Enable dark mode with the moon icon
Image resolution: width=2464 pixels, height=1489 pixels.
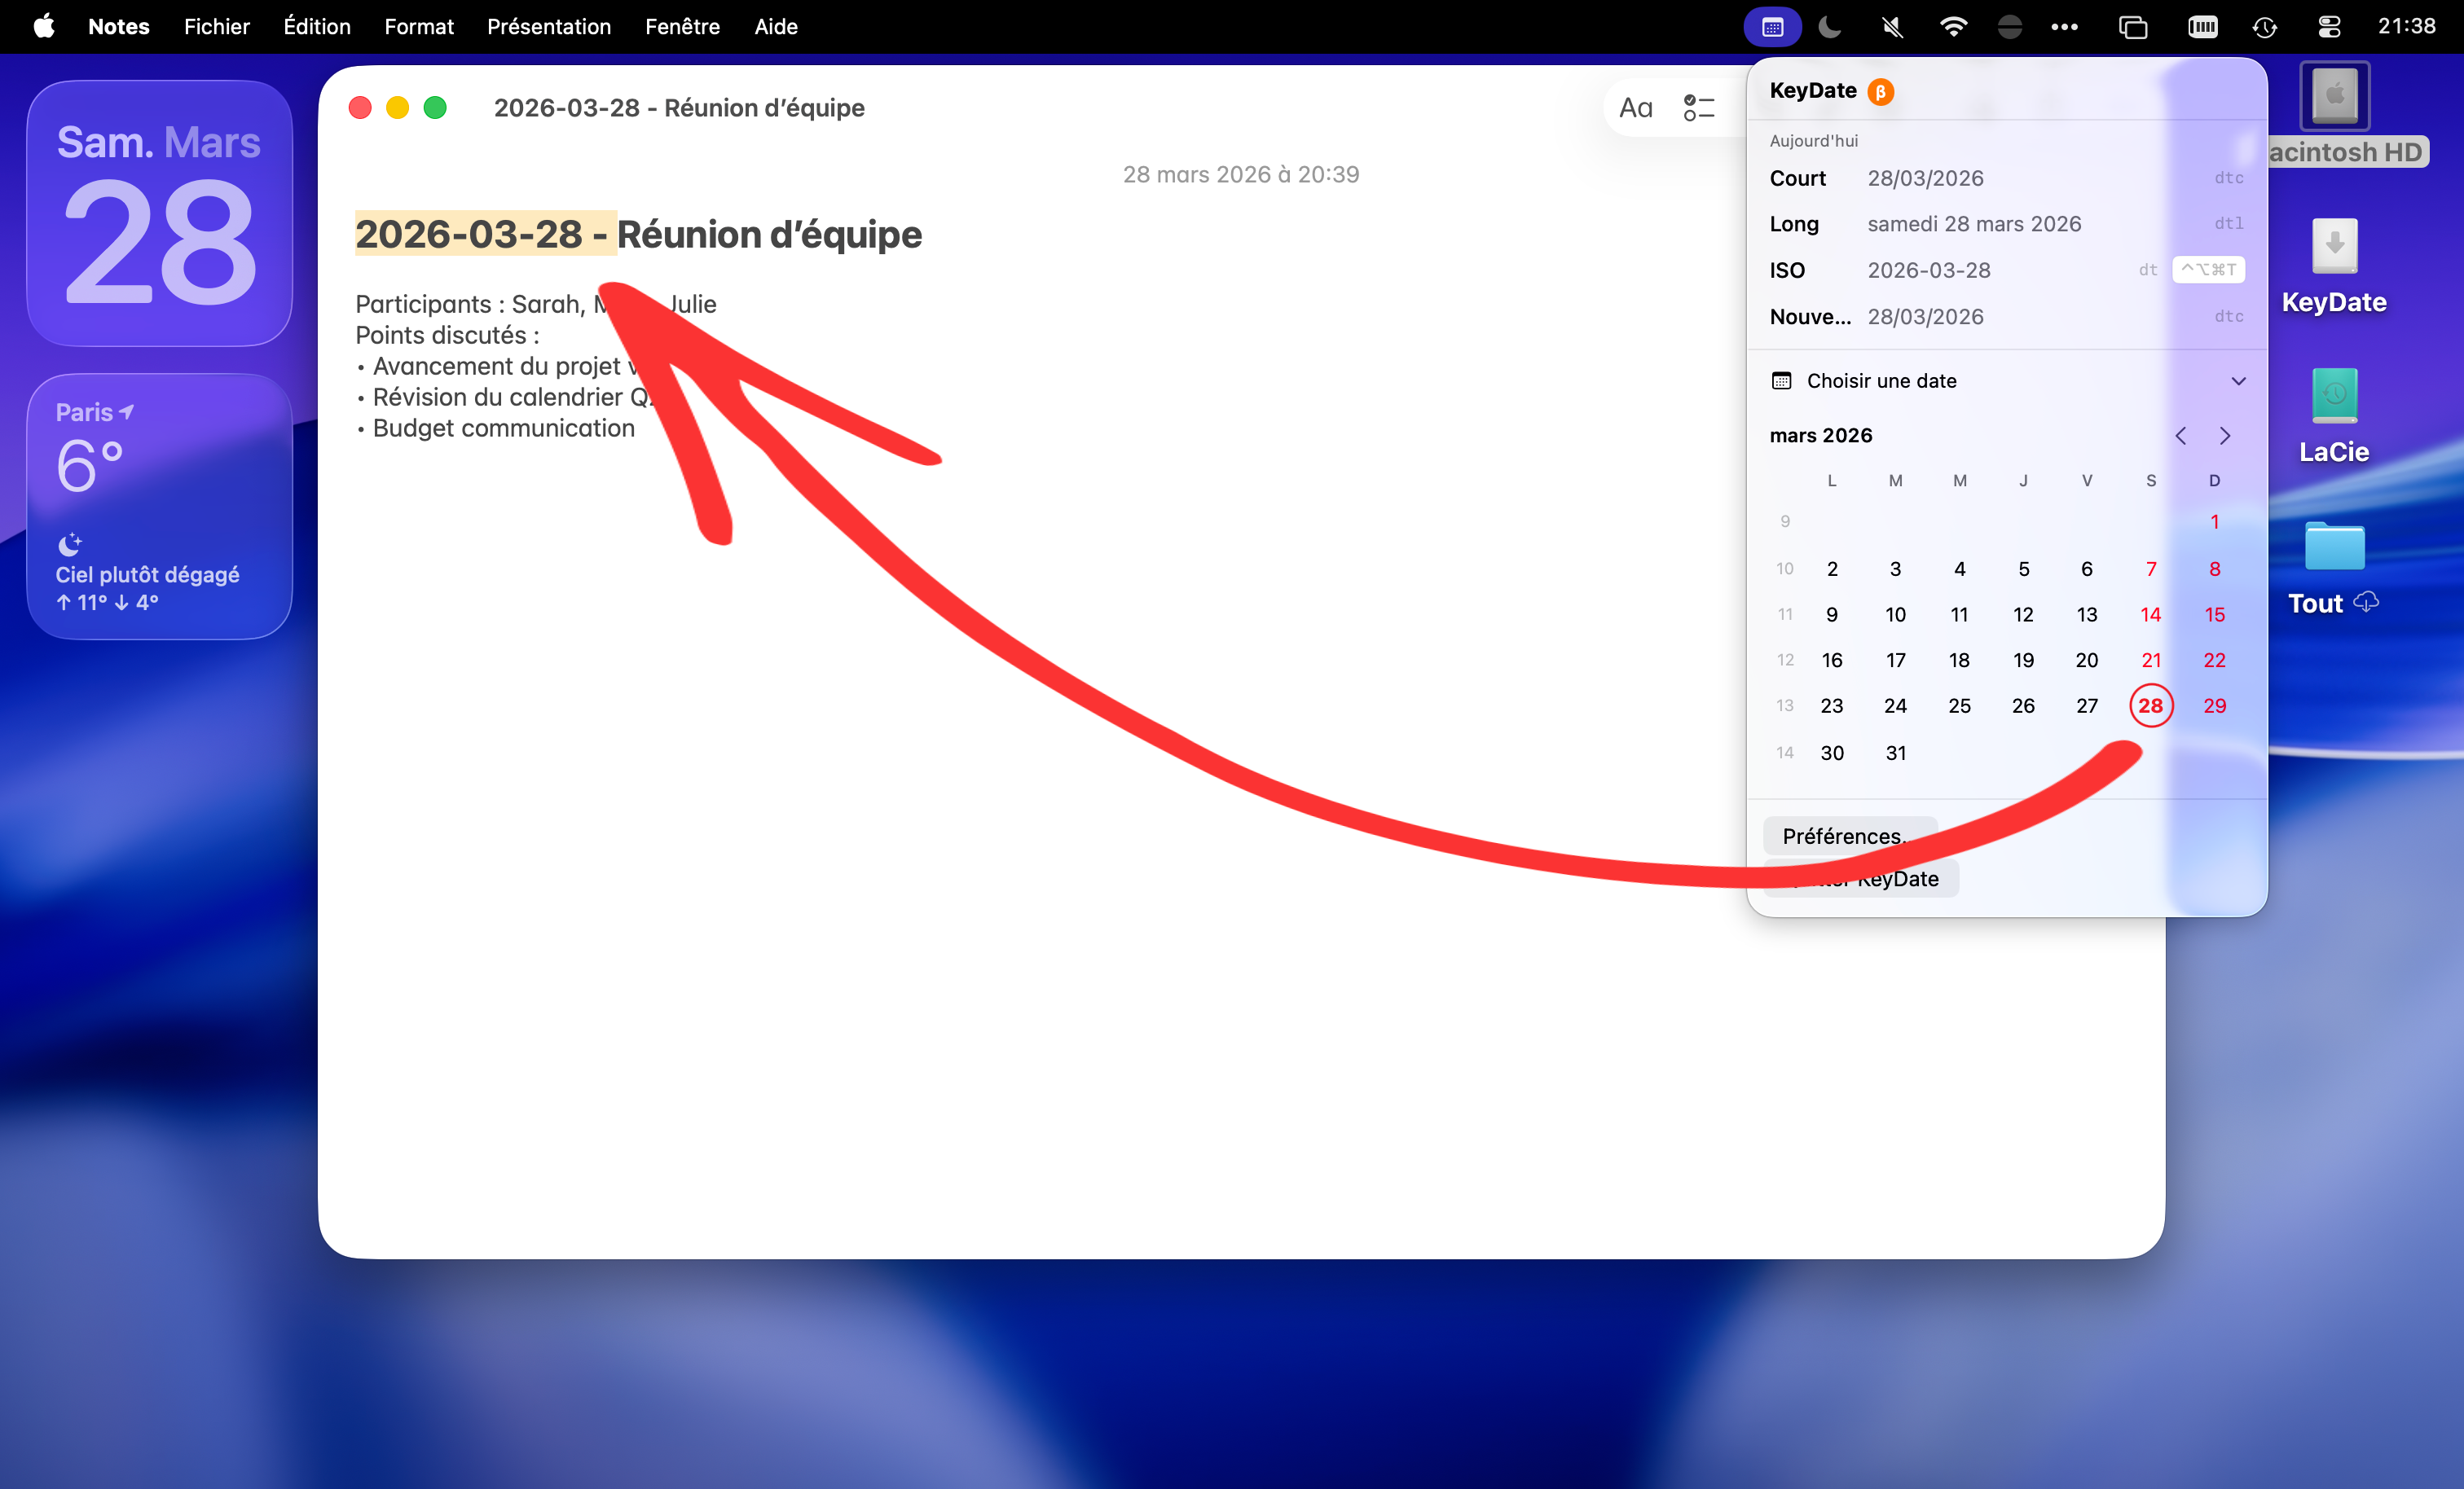click(1829, 27)
